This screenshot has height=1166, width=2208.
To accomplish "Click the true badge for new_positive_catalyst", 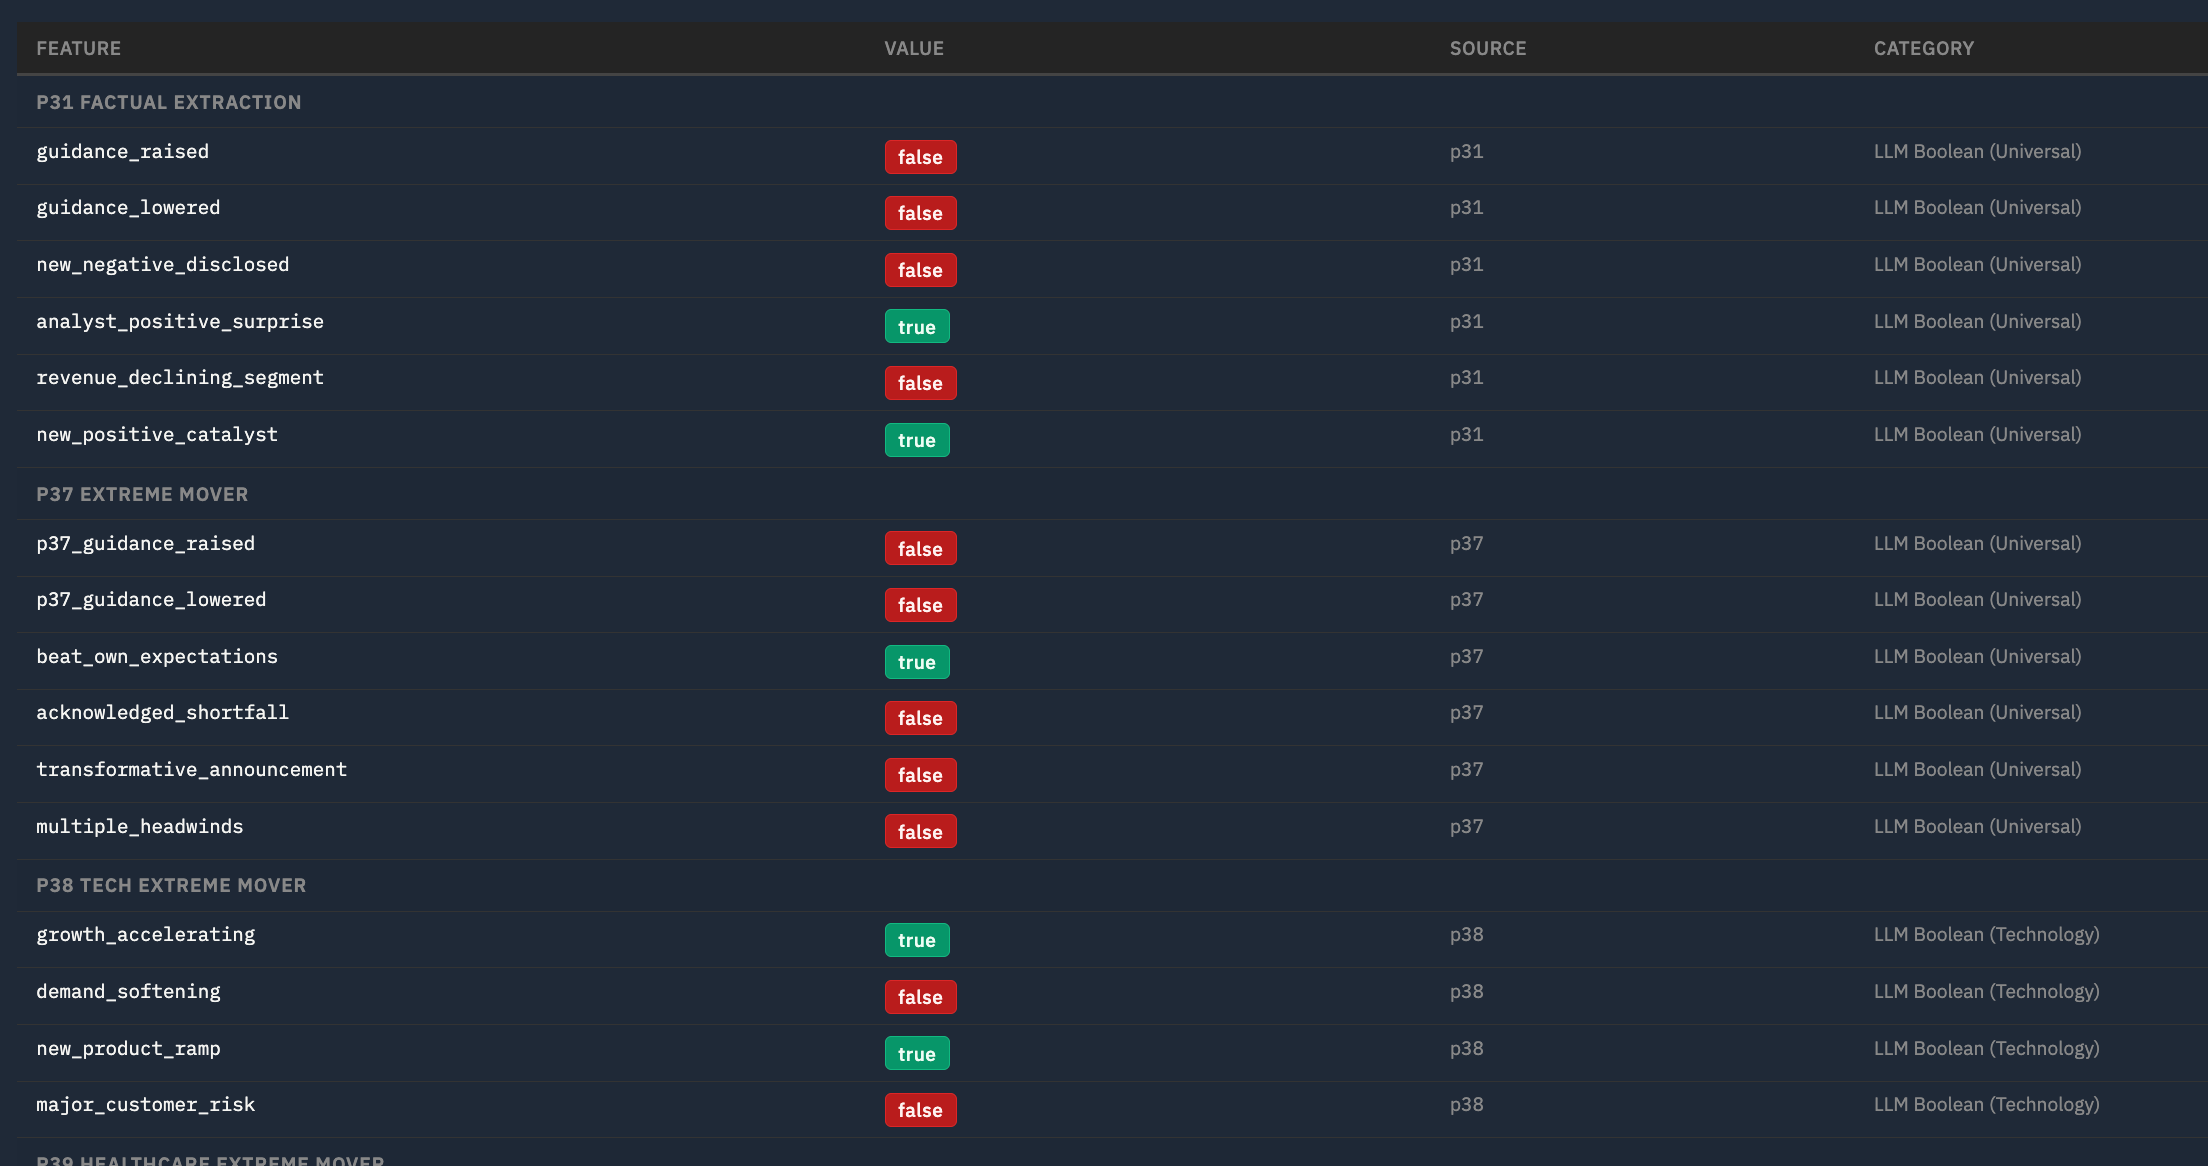I will pyautogui.click(x=916, y=440).
